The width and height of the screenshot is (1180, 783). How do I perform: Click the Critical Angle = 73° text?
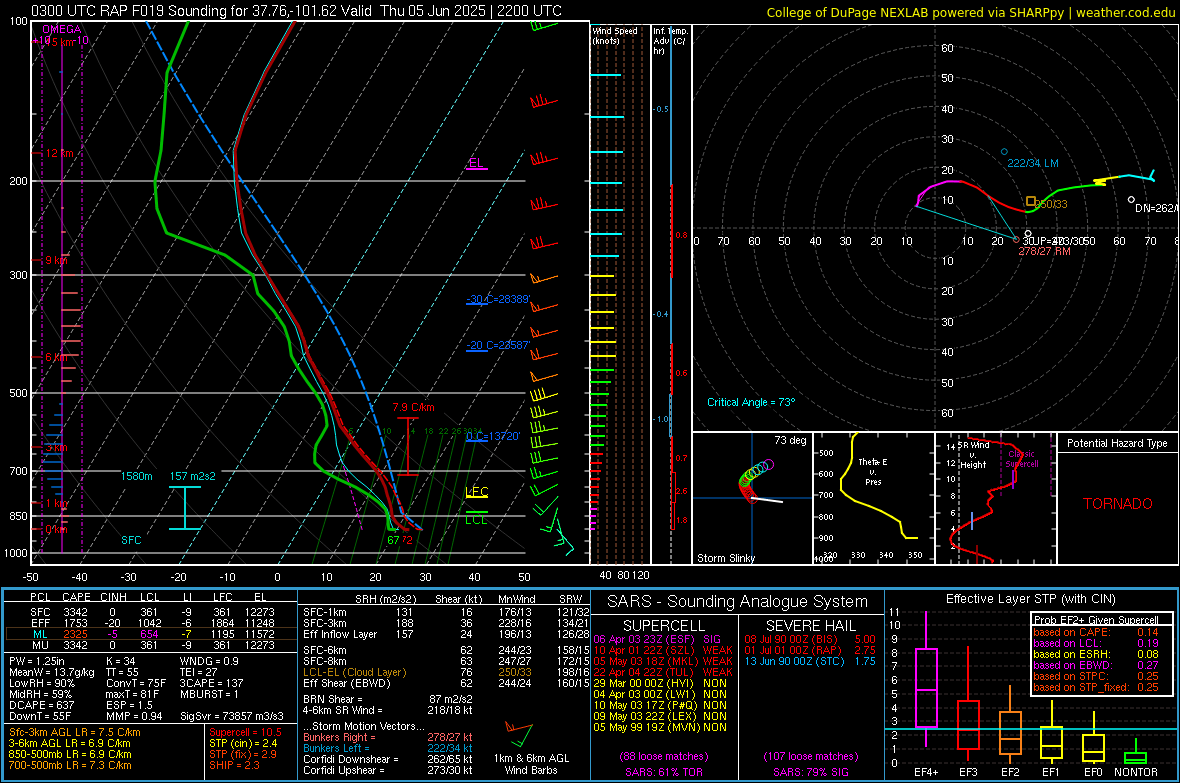tap(750, 402)
